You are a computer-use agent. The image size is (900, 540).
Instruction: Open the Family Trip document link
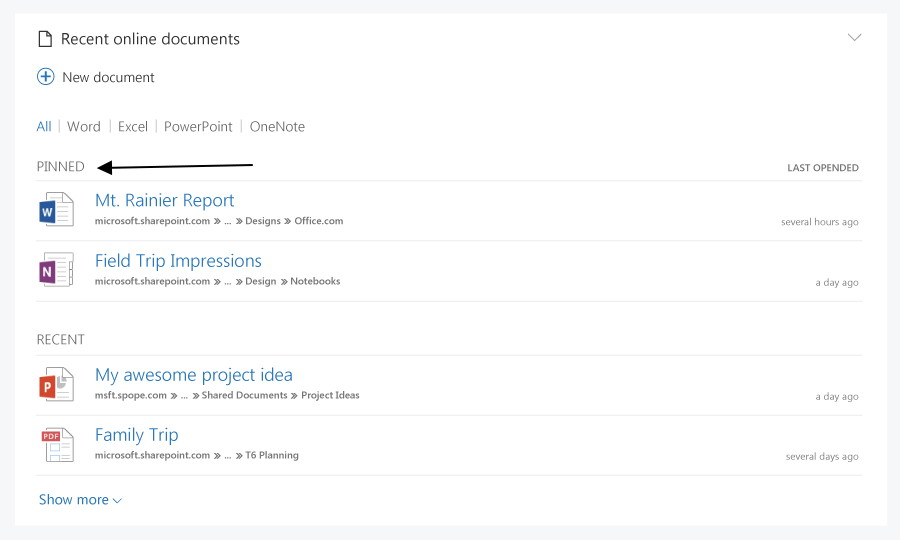tap(137, 435)
